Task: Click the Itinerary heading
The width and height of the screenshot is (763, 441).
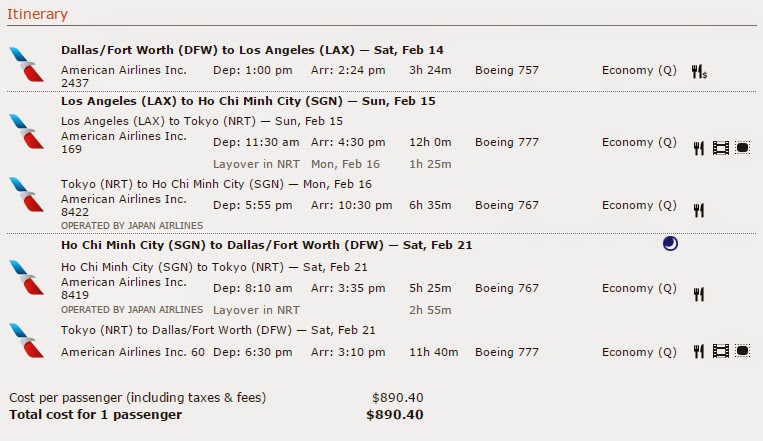Action: click(x=38, y=14)
